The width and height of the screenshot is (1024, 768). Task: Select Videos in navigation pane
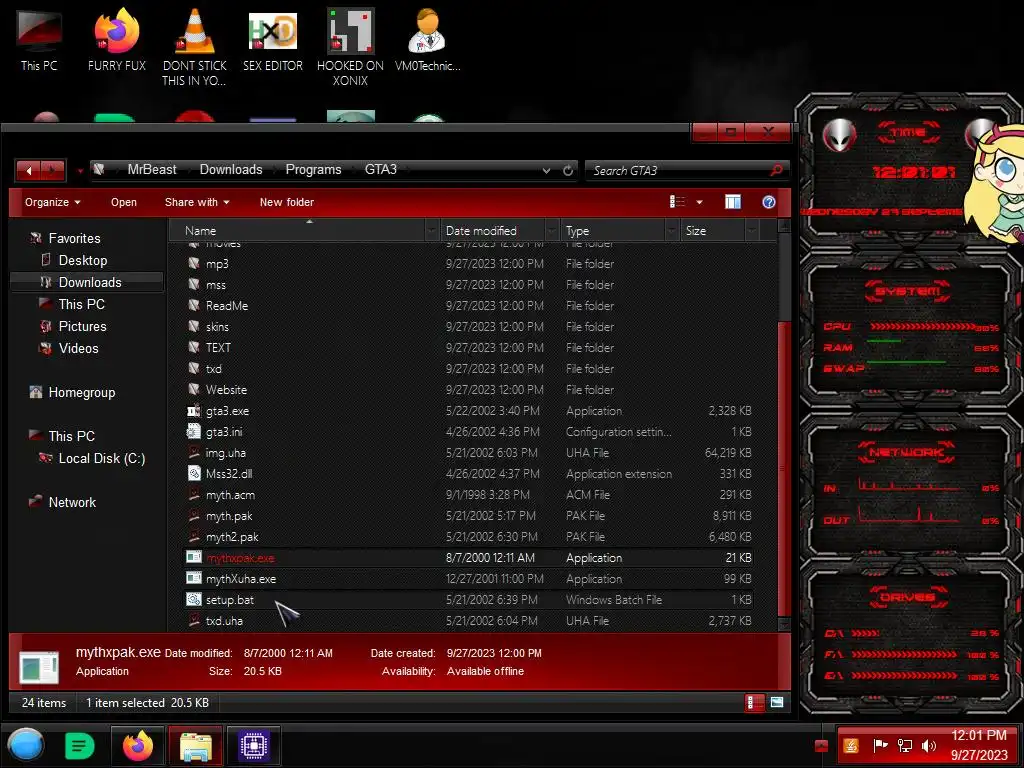click(x=78, y=348)
